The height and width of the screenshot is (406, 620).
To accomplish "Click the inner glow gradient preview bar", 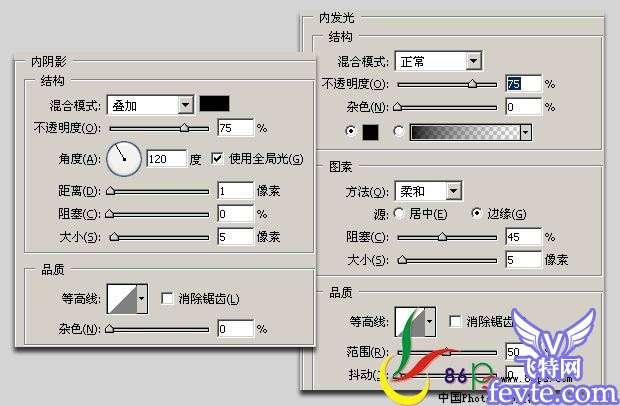I will [465, 132].
